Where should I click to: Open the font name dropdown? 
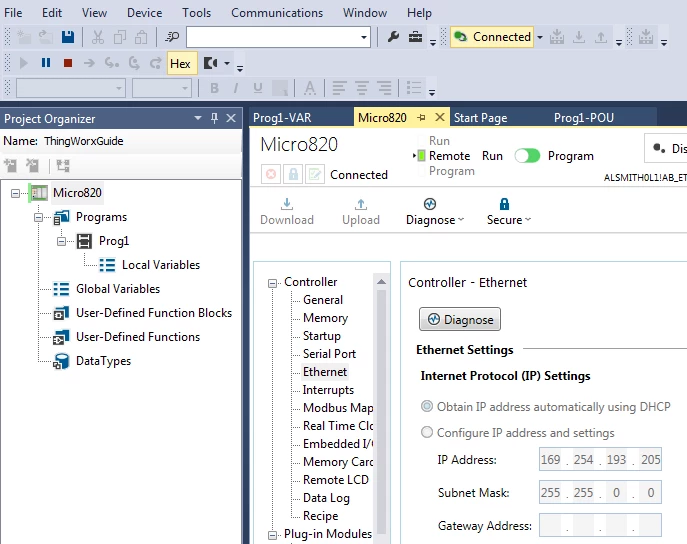[119, 88]
